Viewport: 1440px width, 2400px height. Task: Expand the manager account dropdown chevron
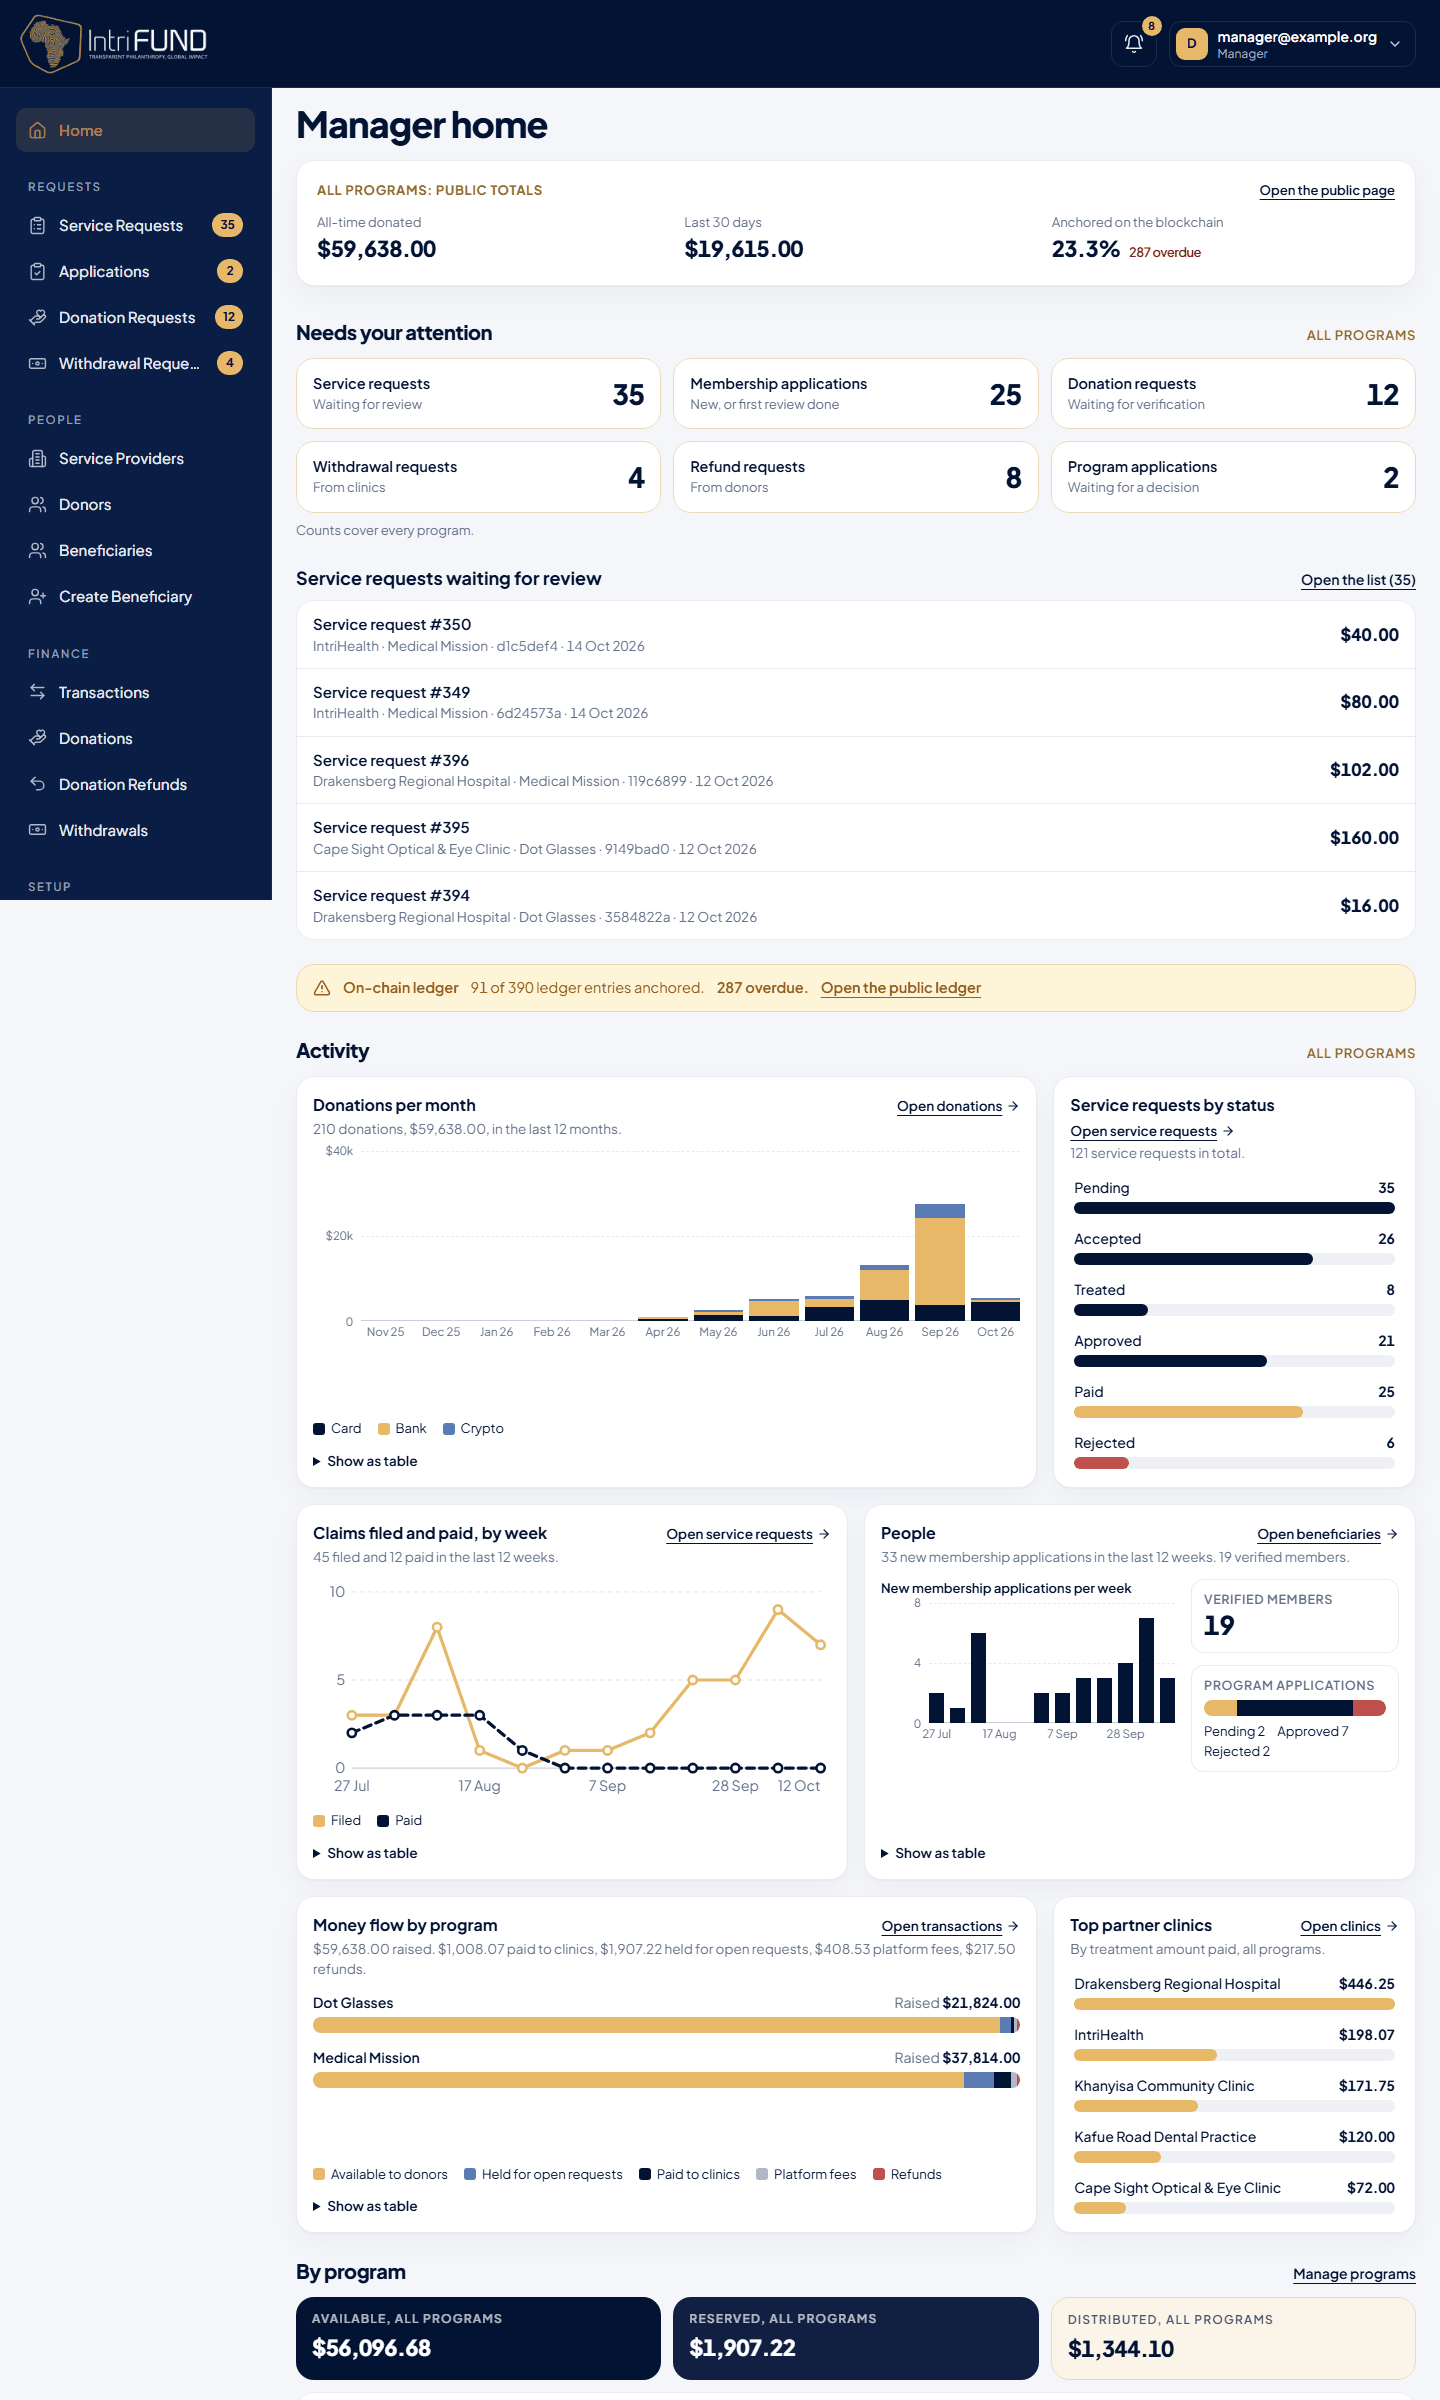pos(1395,44)
